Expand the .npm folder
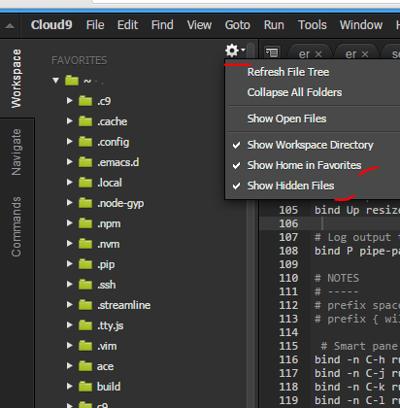Screen dimensions: 400x408 click(x=69, y=223)
